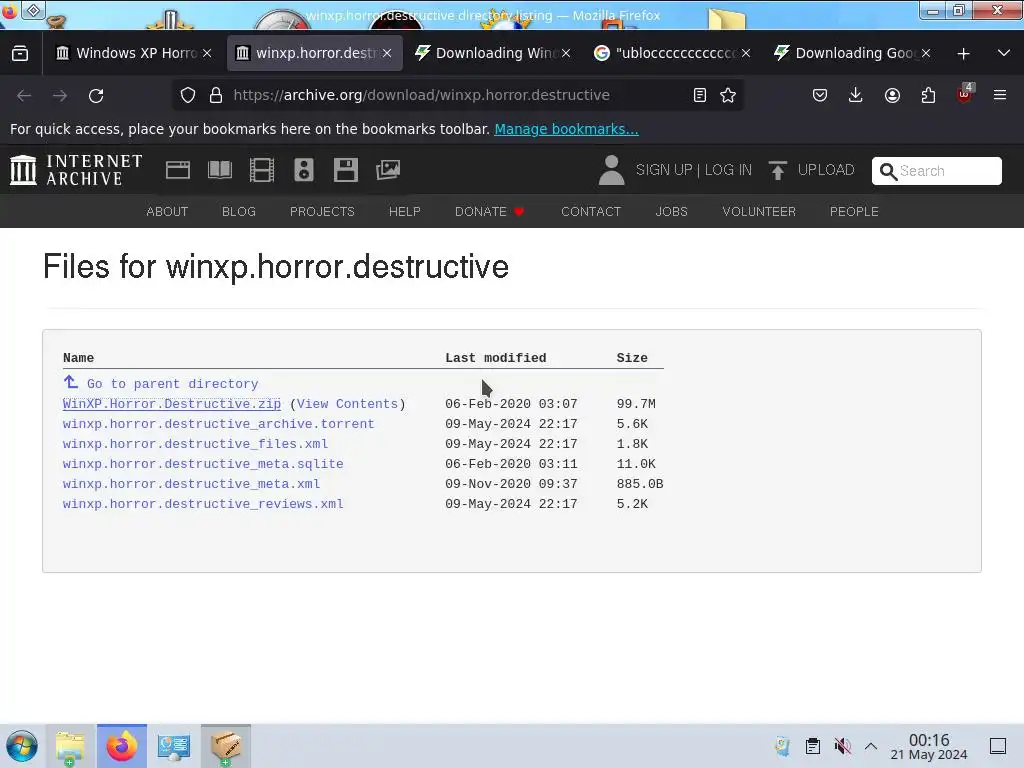
Task: Open the Firefox hamburger menu
Action: tap(1000, 95)
